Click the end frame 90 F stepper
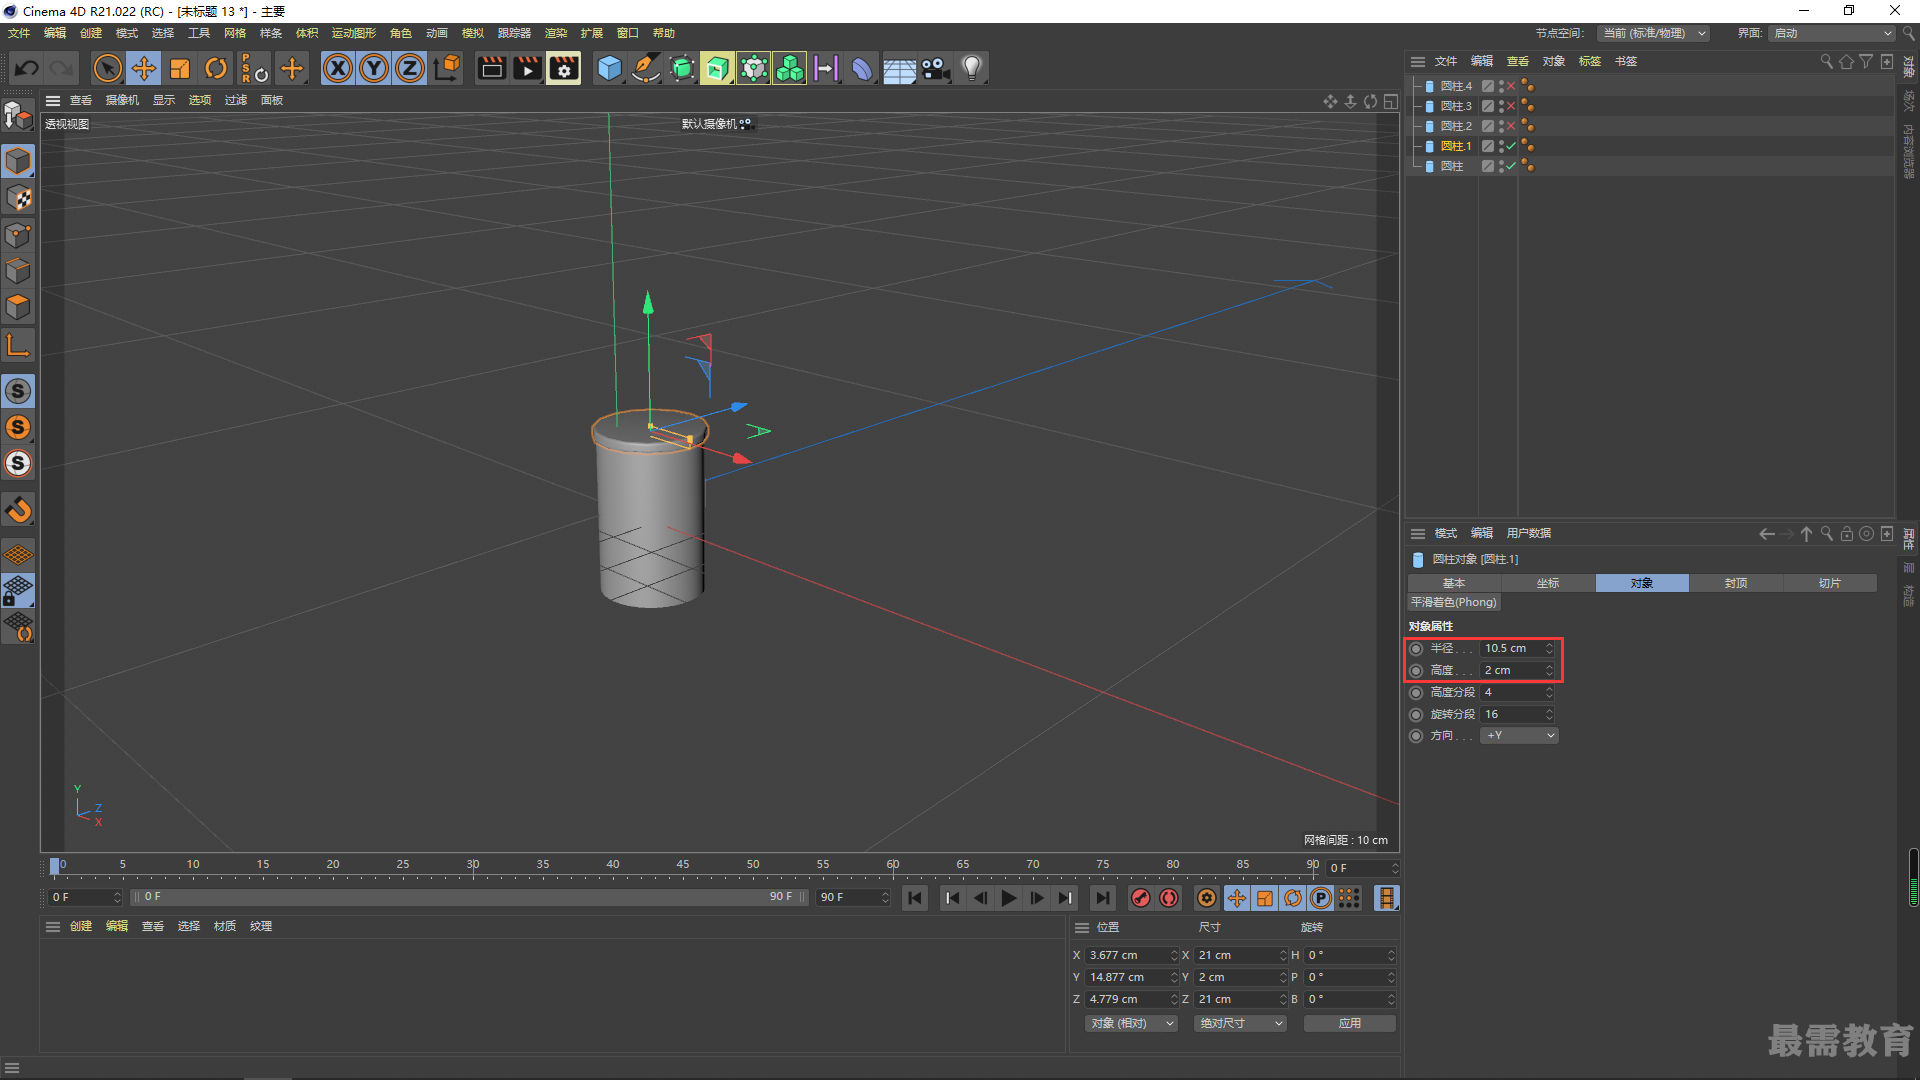The height and width of the screenshot is (1080, 1920). tap(884, 898)
